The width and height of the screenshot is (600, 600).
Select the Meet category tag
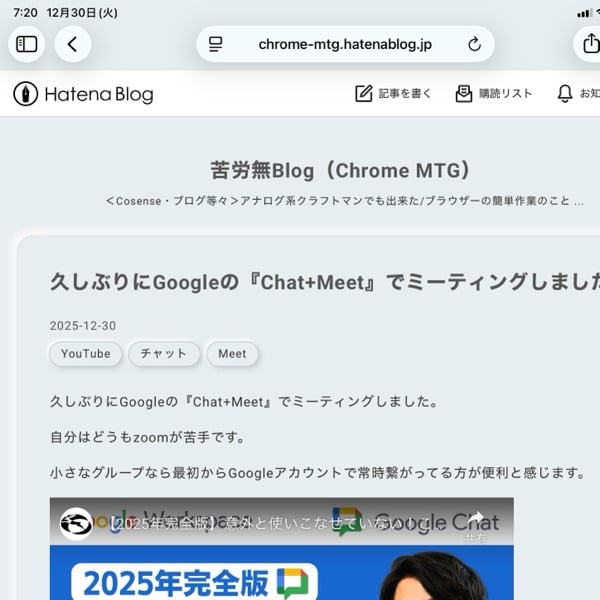point(232,354)
